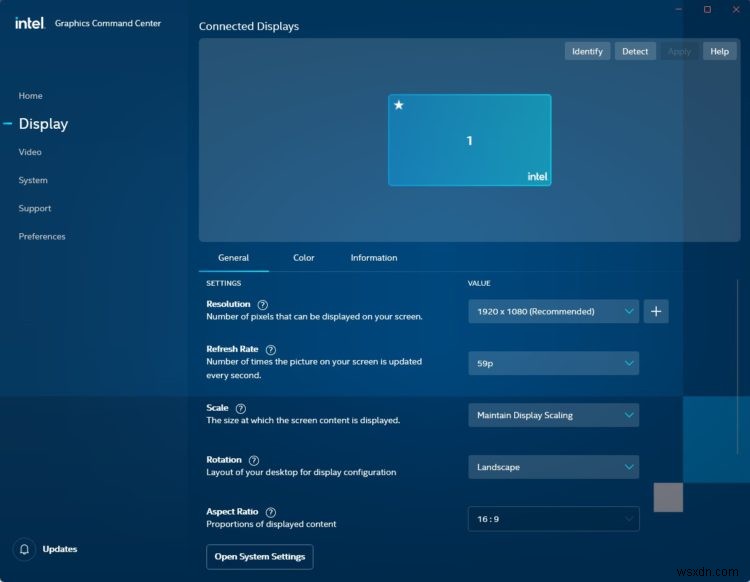Minimize the Graphics Command Center window
The height and width of the screenshot is (582, 750).
pos(679,10)
